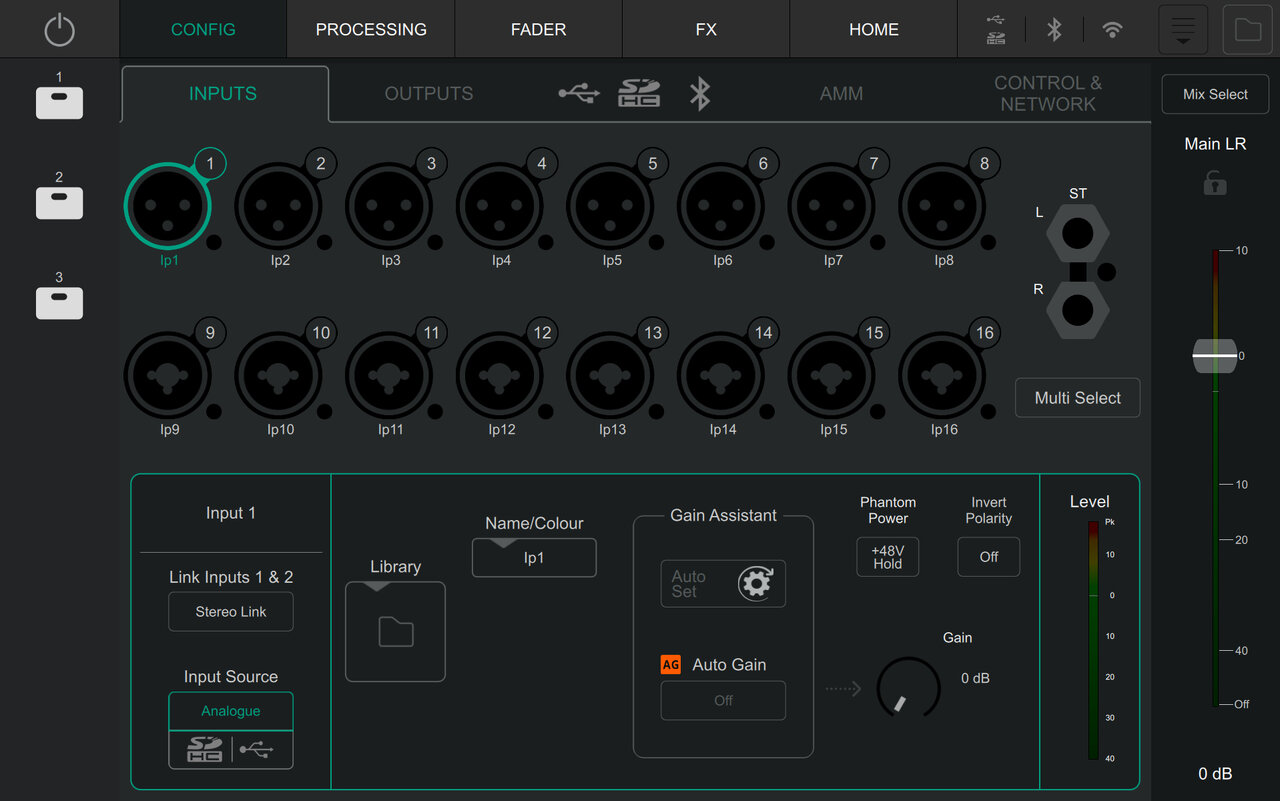
Task: Open the INPUTS sub-tab
Action: (223, 94)
